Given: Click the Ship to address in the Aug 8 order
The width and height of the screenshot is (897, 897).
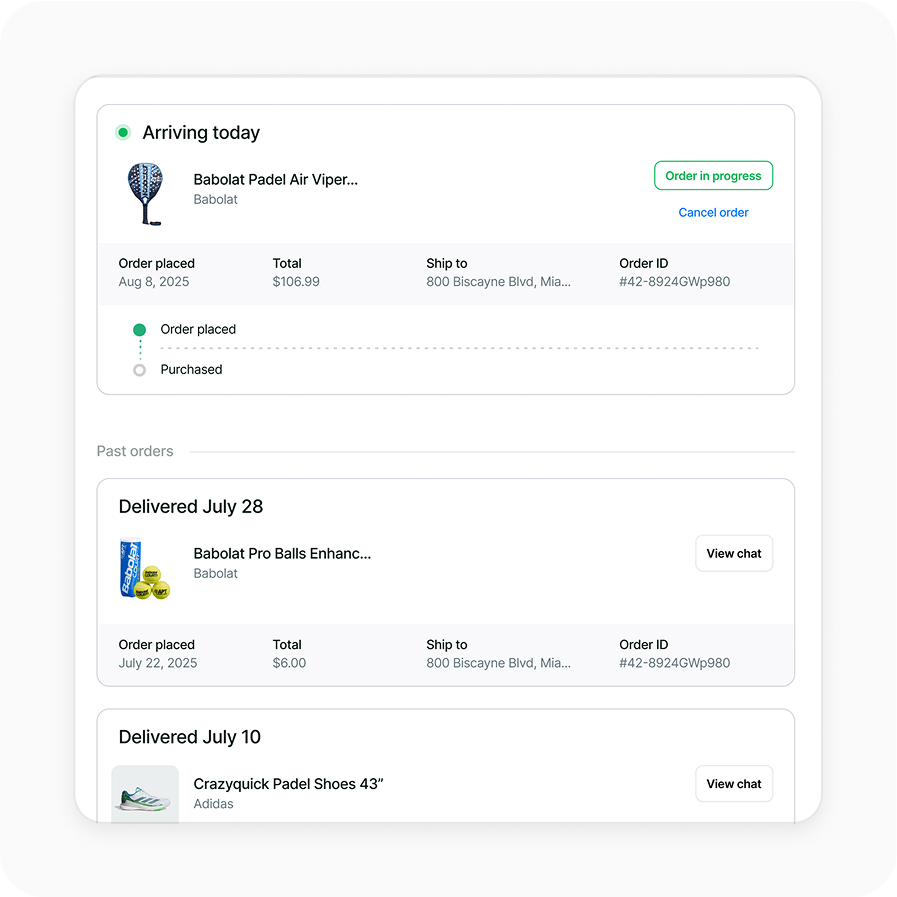Looking at the screenshot, I should (x=498, y=282).
